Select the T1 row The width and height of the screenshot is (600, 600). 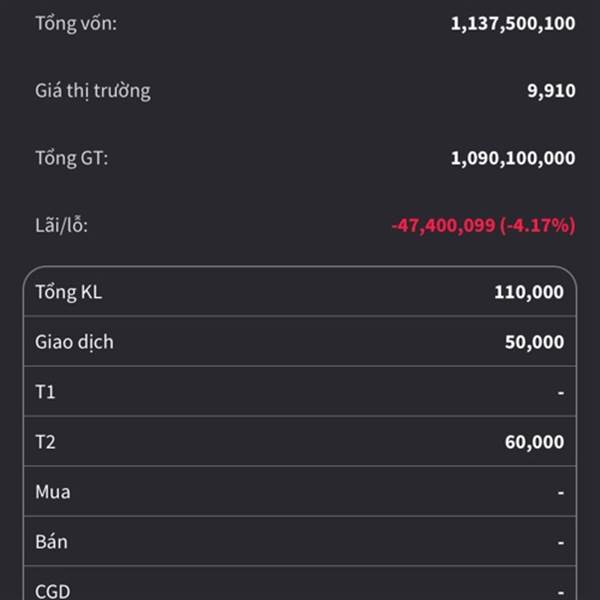[x=300, y=391]
